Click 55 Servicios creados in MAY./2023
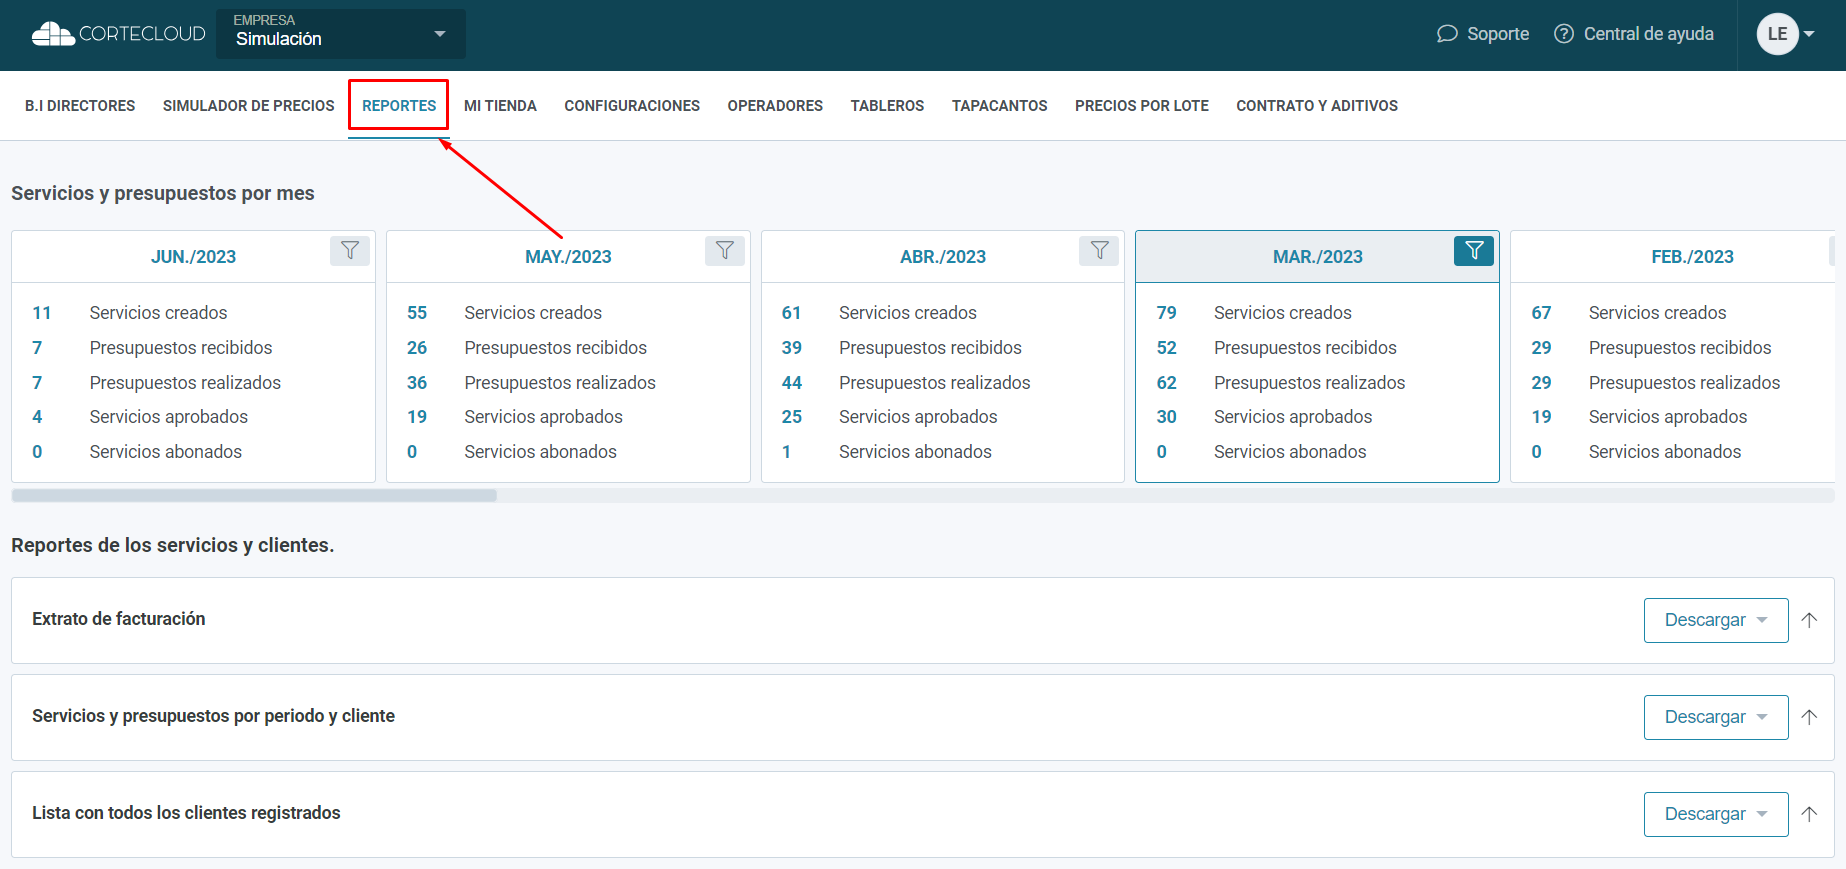The image size is (1846, 869). (504, 313)
